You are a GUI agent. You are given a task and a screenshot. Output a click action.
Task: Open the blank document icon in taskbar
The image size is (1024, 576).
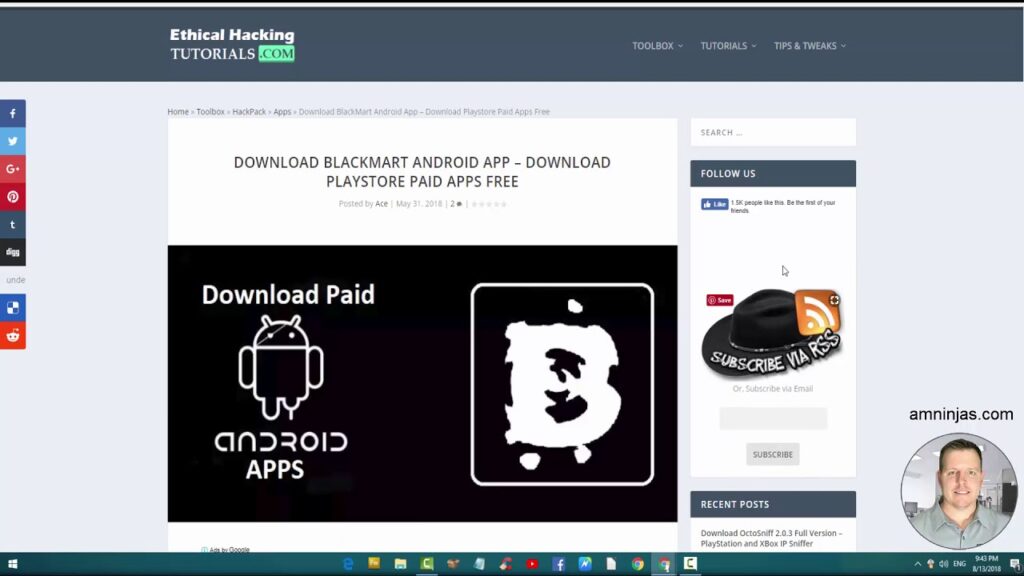[611, 564]
